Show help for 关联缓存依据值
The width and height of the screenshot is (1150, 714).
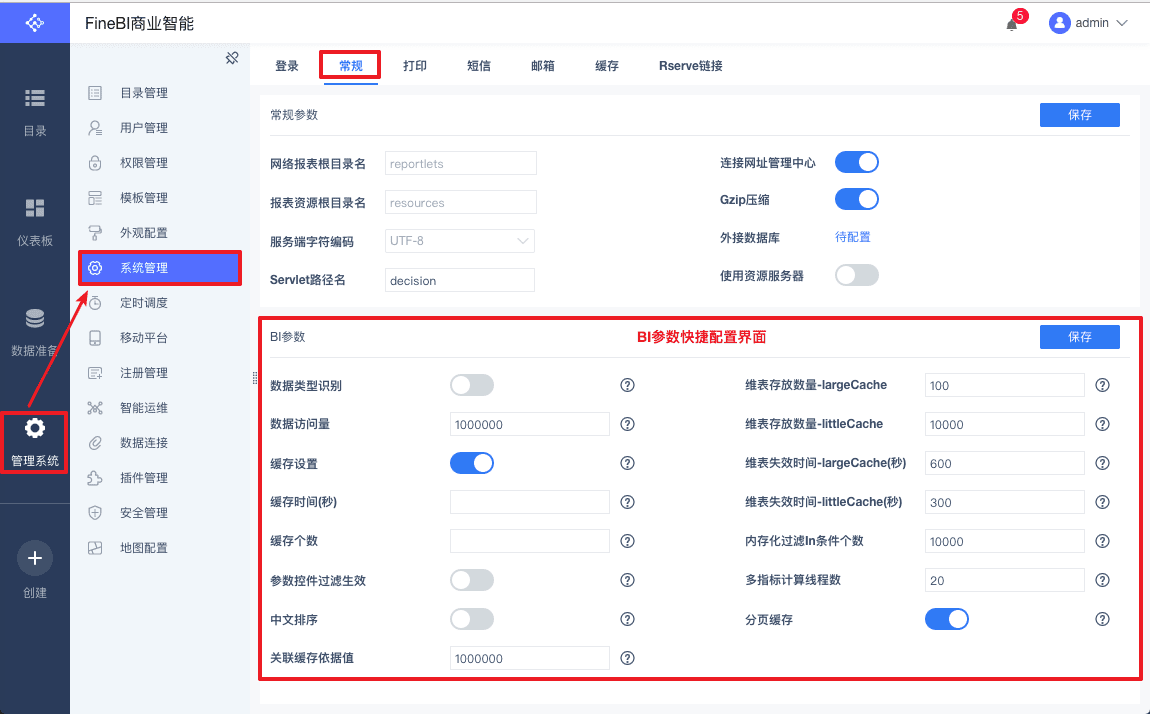point(627,658)
